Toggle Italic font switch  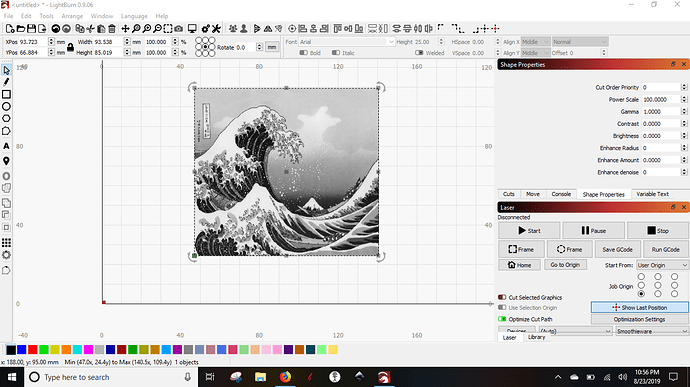click(x=336, y=53)
